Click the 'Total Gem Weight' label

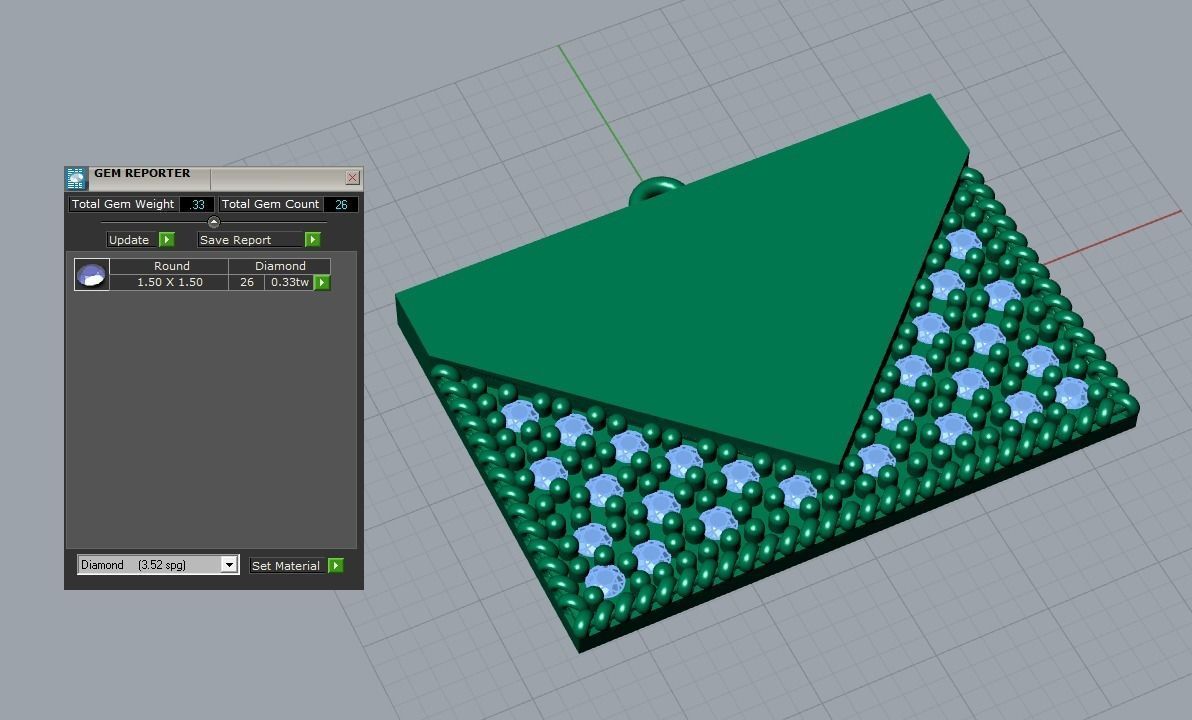point(123,204)
